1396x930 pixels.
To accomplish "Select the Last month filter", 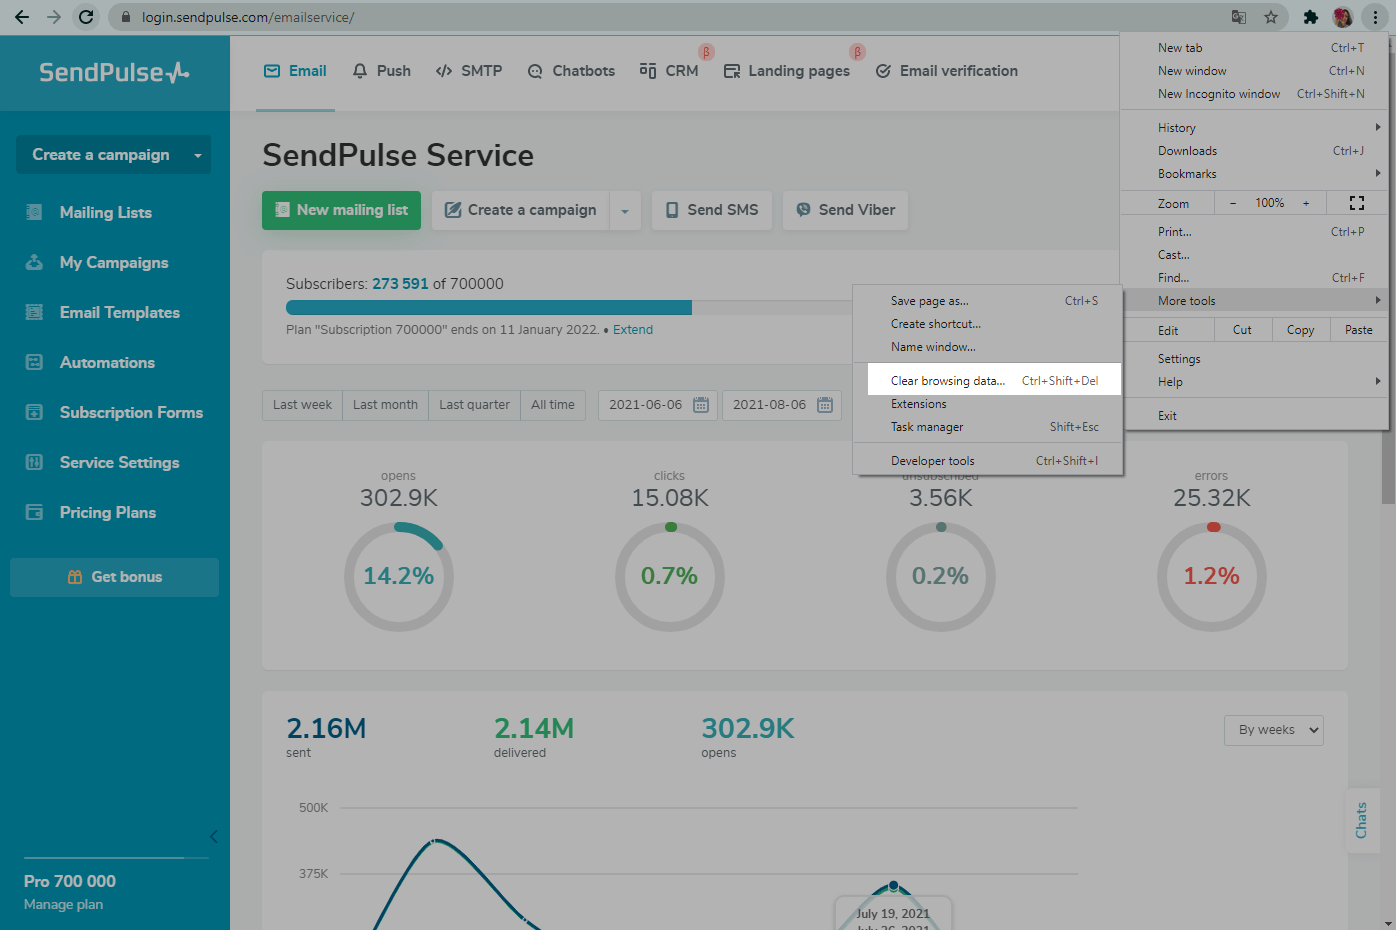I will click(x=385, y=405).
